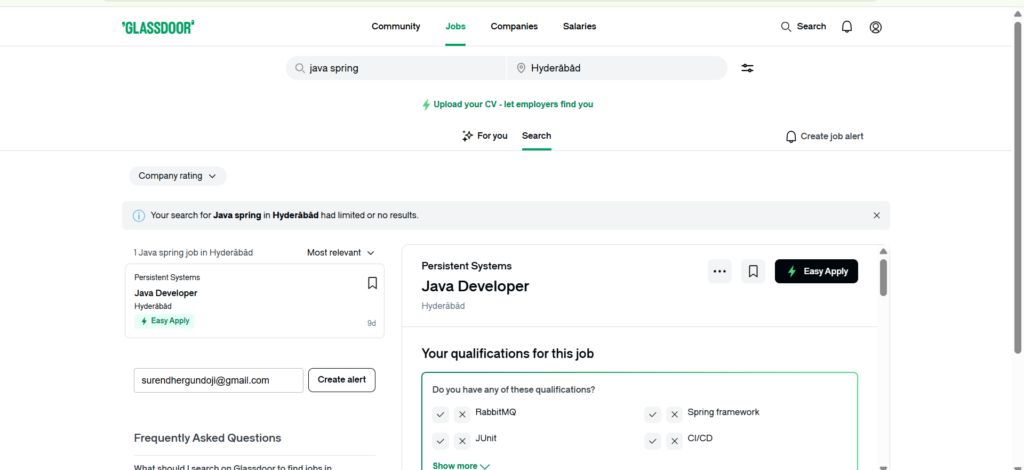The image size is (1024, 470).
Task: Go to the Jobs tab
Action: 455,27
